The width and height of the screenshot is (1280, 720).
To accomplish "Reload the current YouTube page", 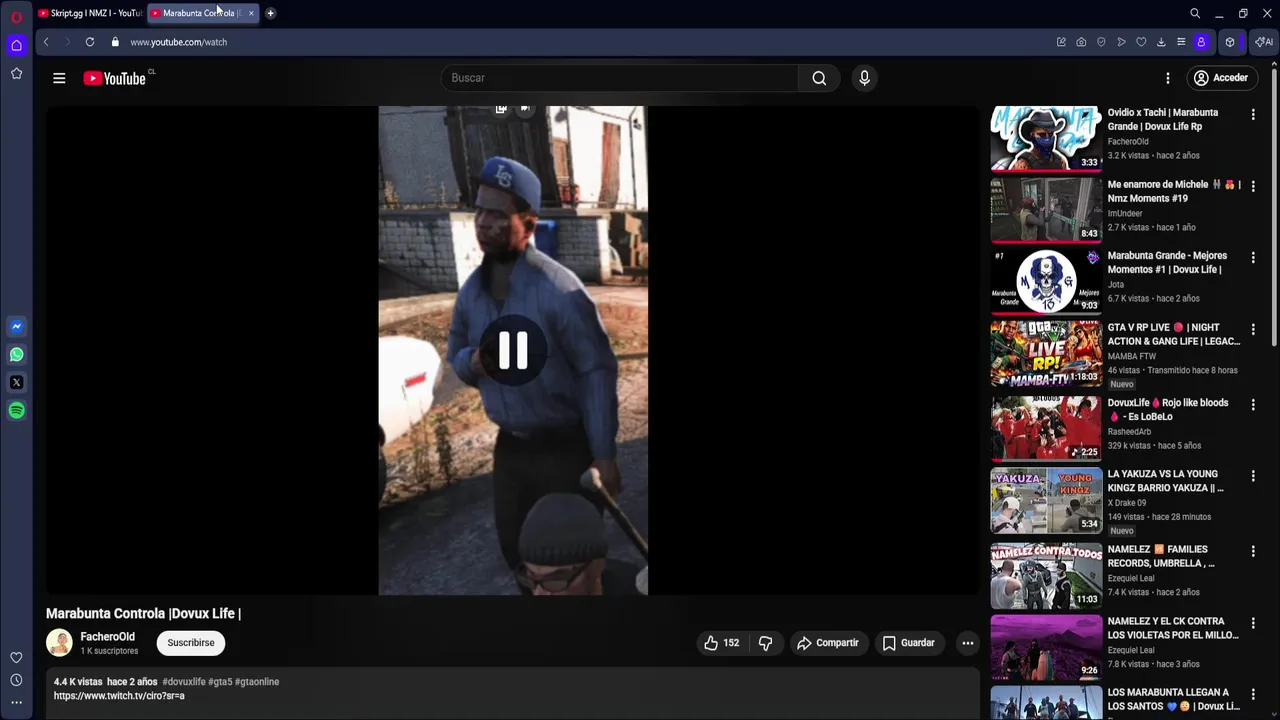I will pos(90,42).
